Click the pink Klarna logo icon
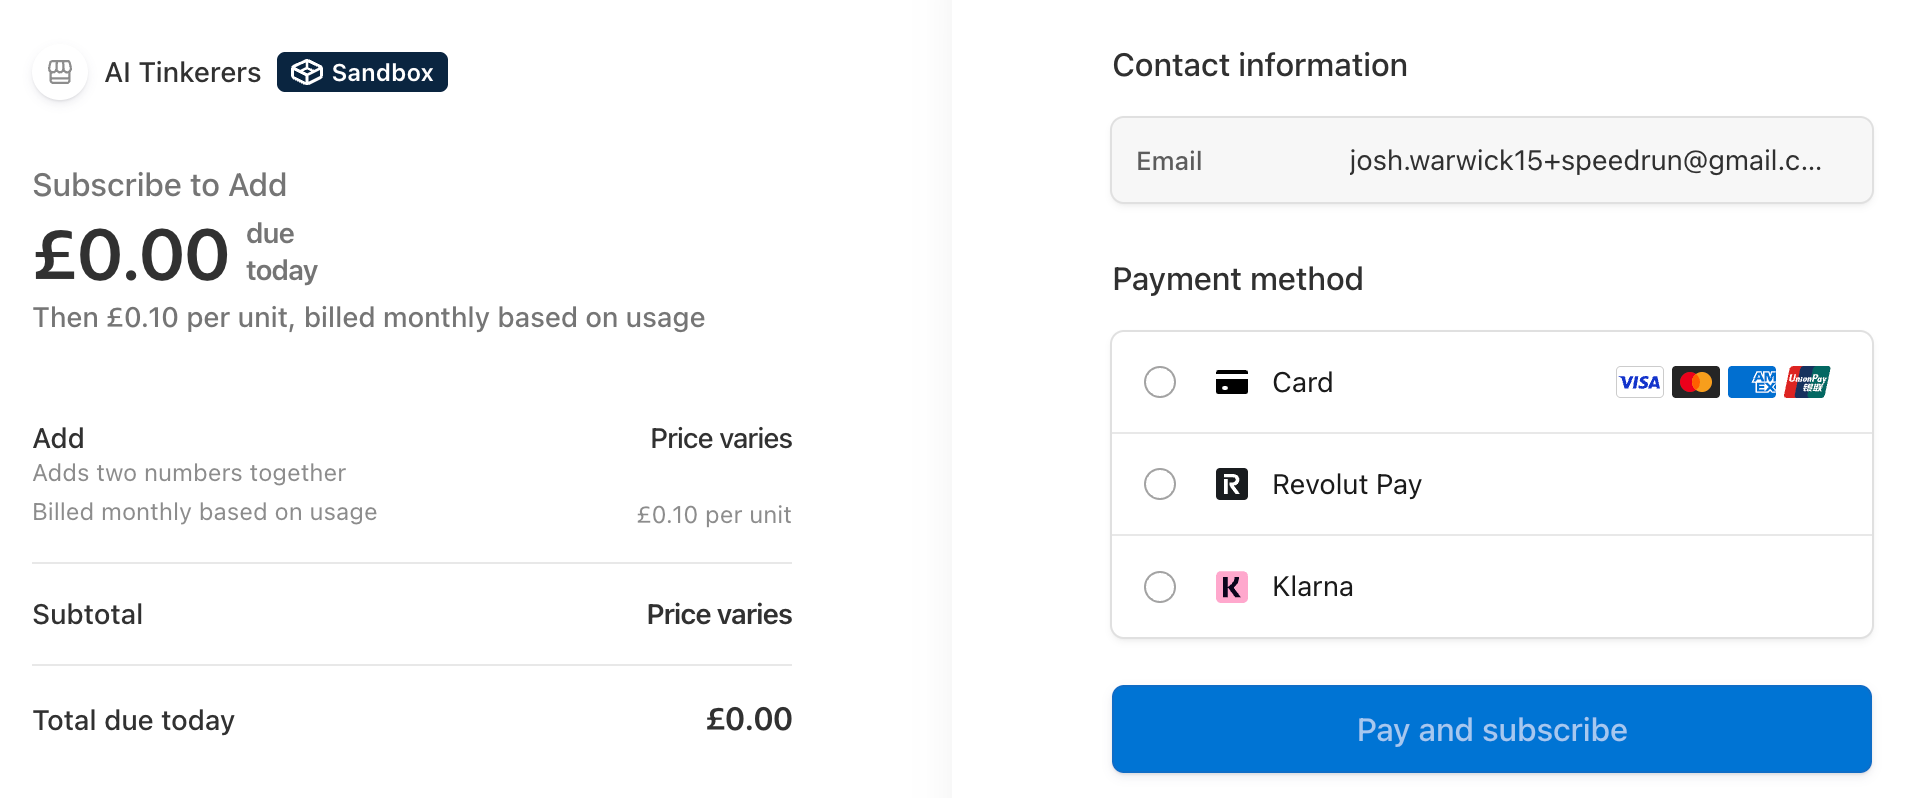 tap(1231, 586)
